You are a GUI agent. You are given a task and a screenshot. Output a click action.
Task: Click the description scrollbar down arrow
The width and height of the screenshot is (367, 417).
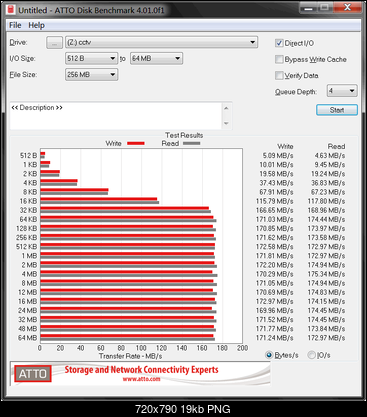pos(226,123)
